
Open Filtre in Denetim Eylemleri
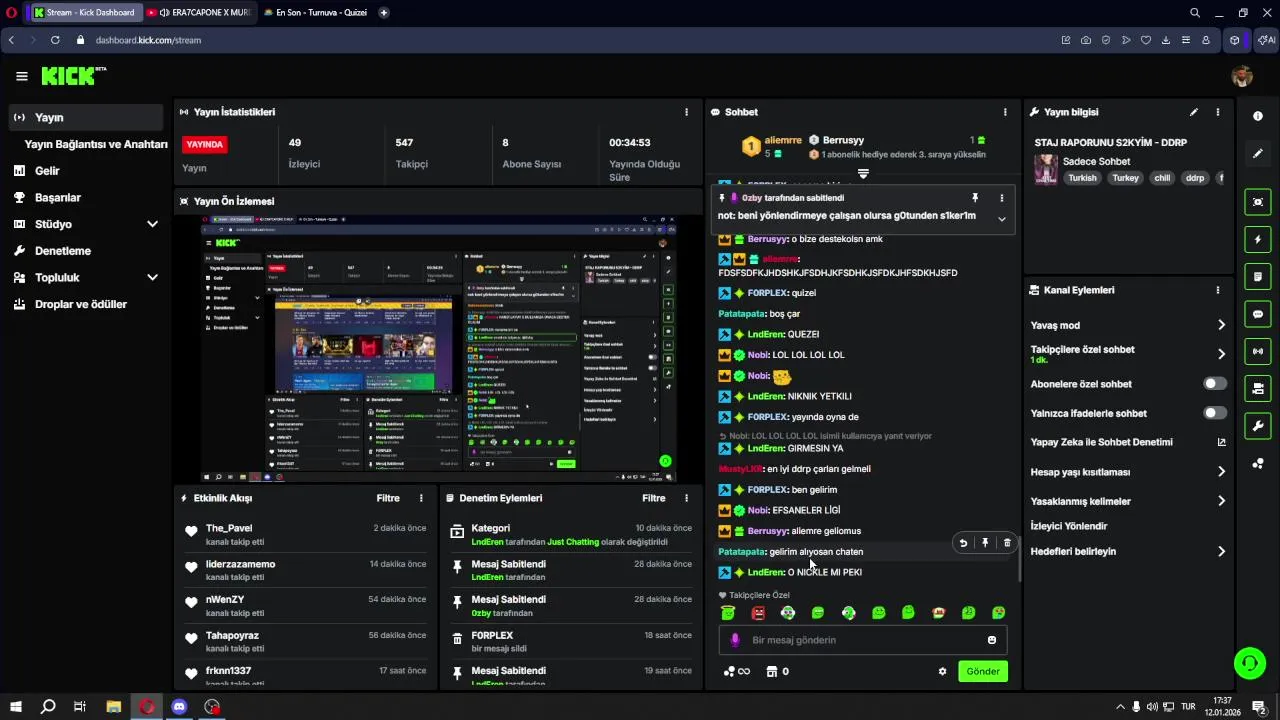click(654, 498)
